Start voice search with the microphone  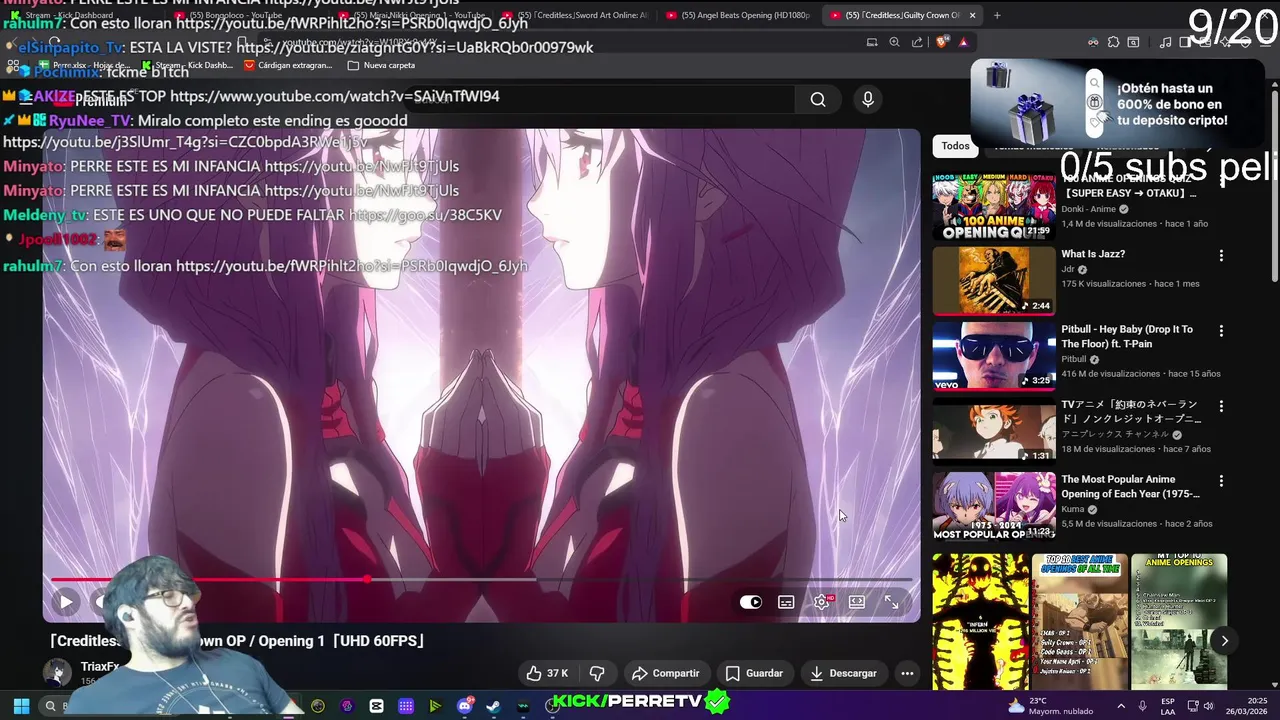tap(868, 99)
